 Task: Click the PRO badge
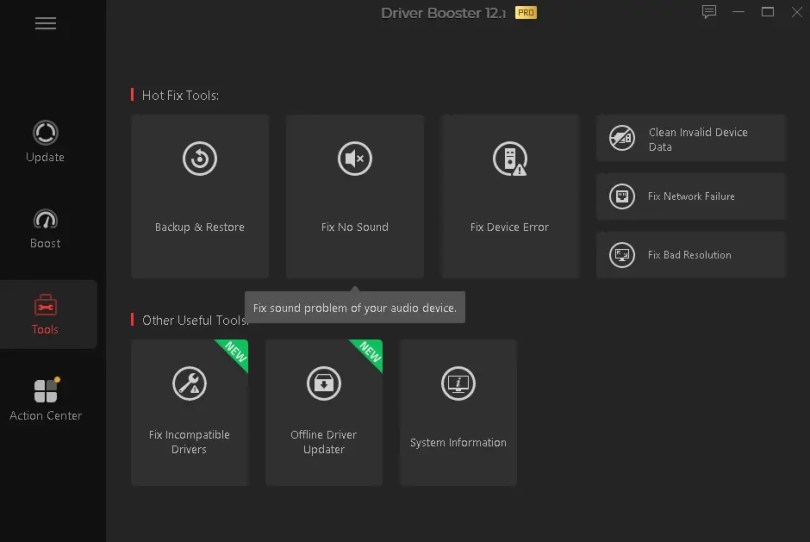click(526, 12)
